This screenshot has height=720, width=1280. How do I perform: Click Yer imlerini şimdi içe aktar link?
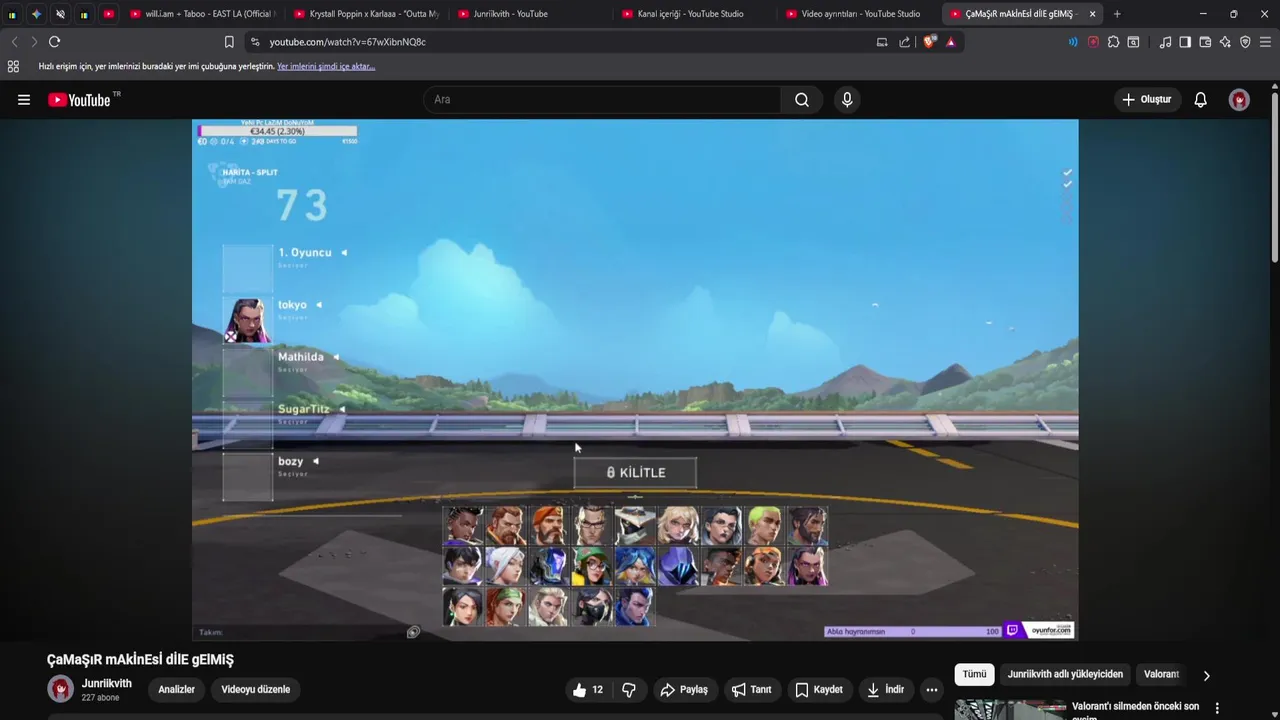coord(326,66)
